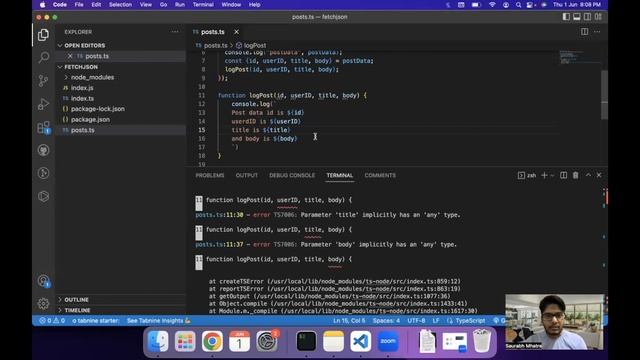This screenshot has width=640, height=360.
Task: Go to line via Ln 15, Col 5
Action: 349,321
